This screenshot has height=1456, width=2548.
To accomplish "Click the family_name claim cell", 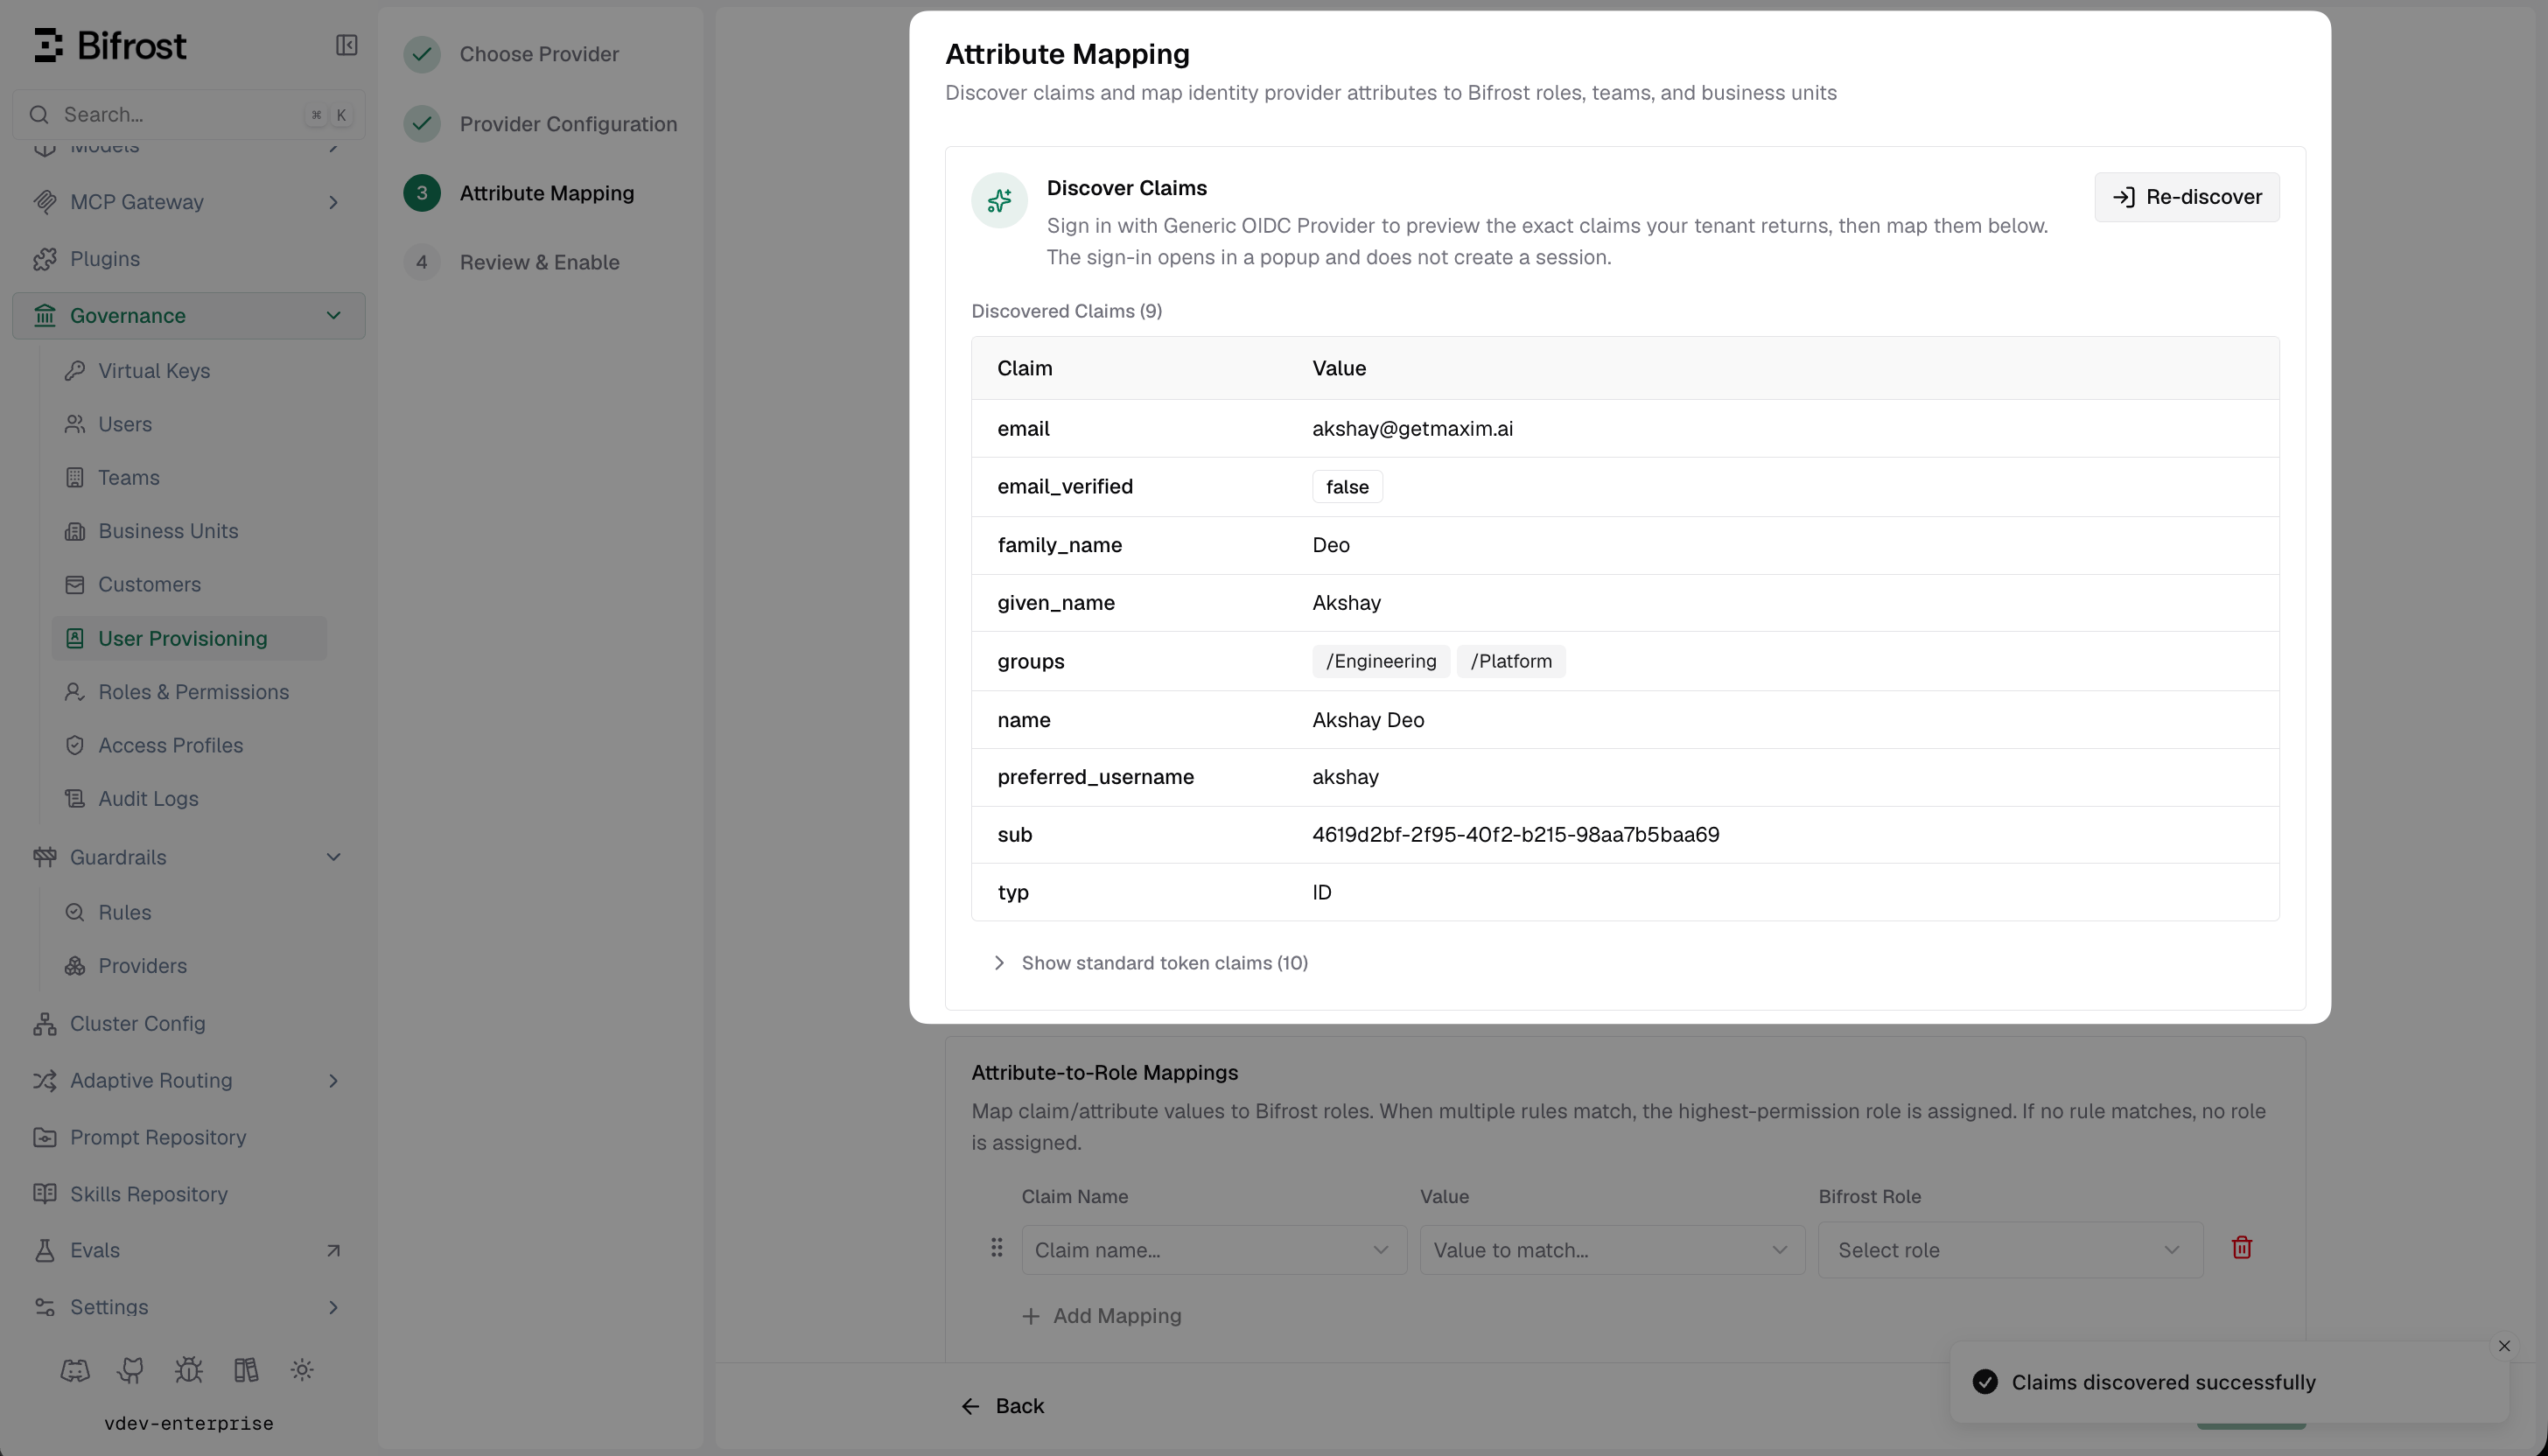I will click(1059, 545).
